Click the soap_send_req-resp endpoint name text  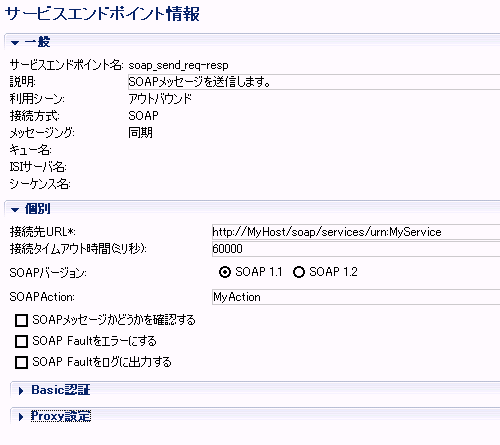(x=178, y=65)
